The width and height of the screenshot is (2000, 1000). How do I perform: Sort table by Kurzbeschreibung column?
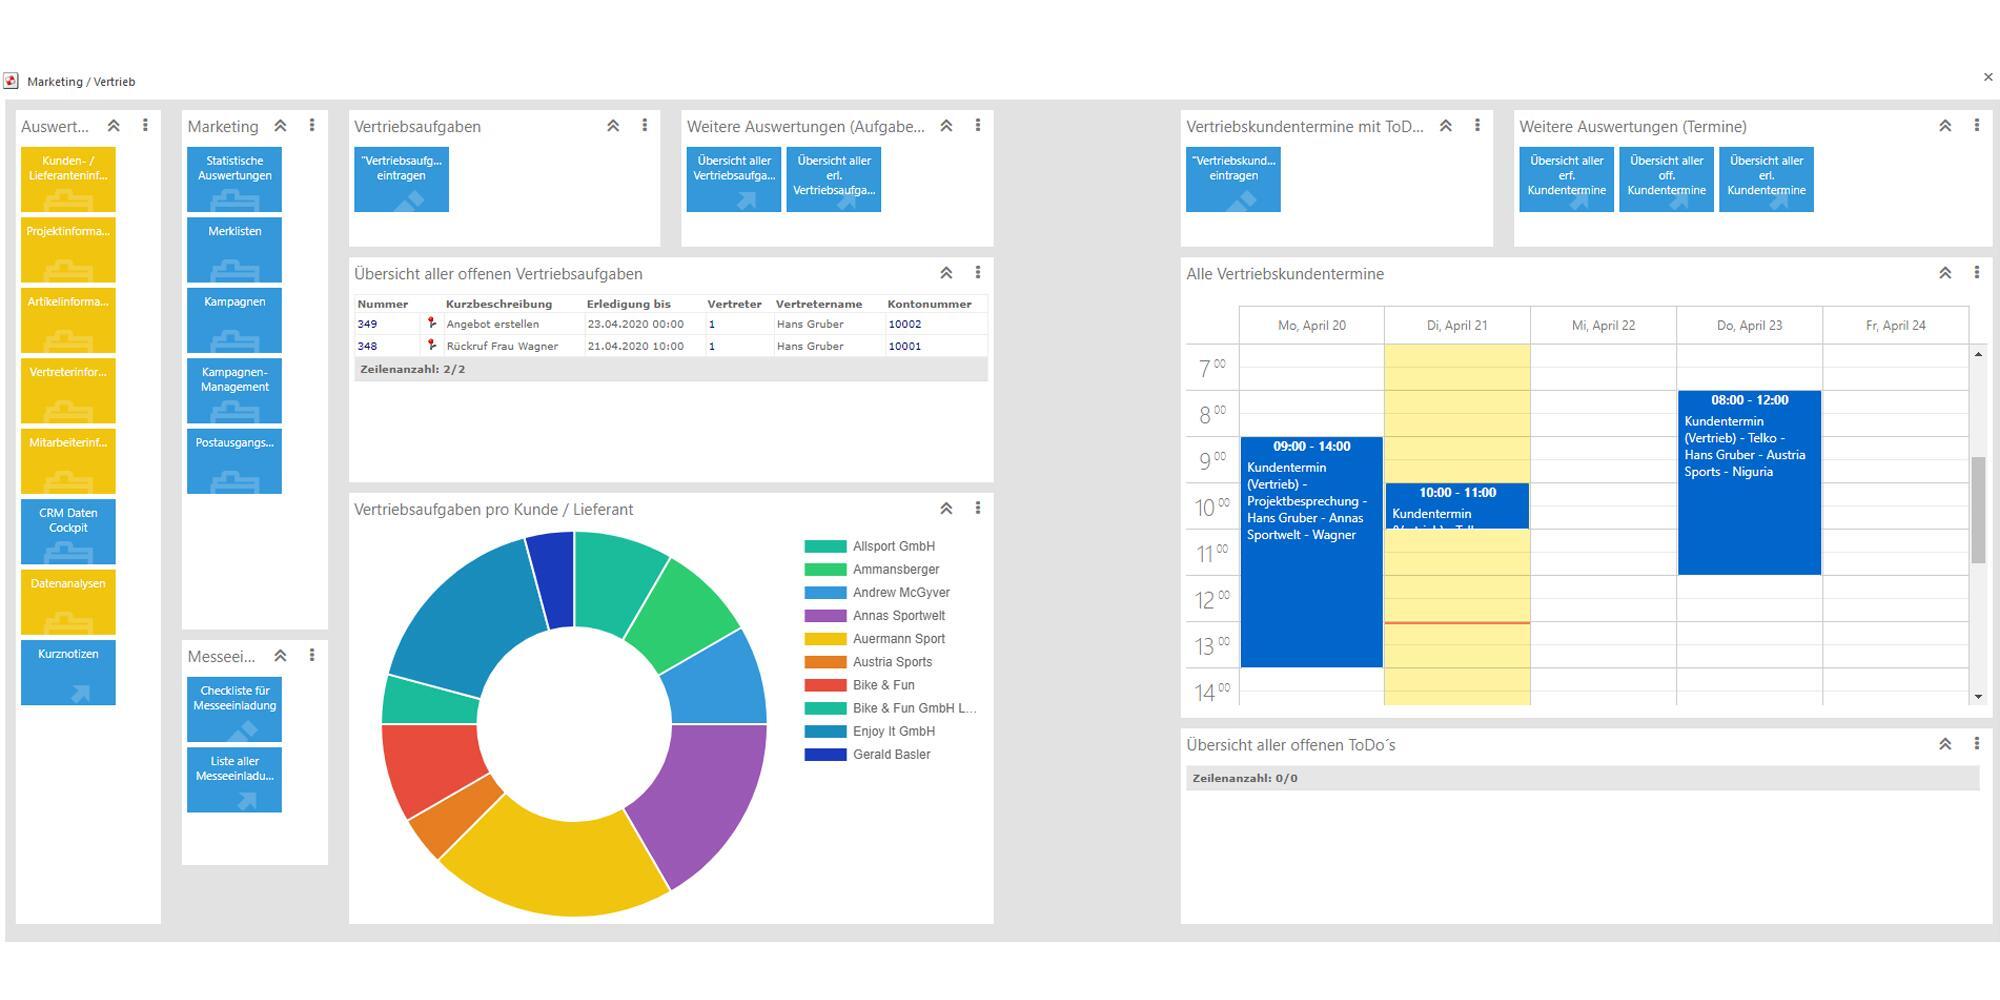click(499, 304)
